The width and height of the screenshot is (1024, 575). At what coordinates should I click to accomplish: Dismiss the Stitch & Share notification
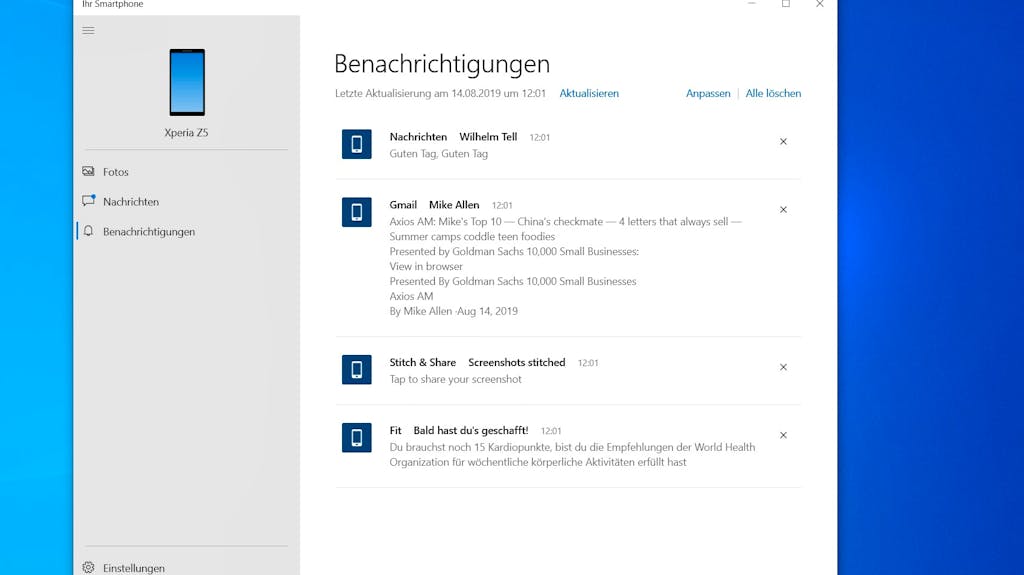point(783,367)
